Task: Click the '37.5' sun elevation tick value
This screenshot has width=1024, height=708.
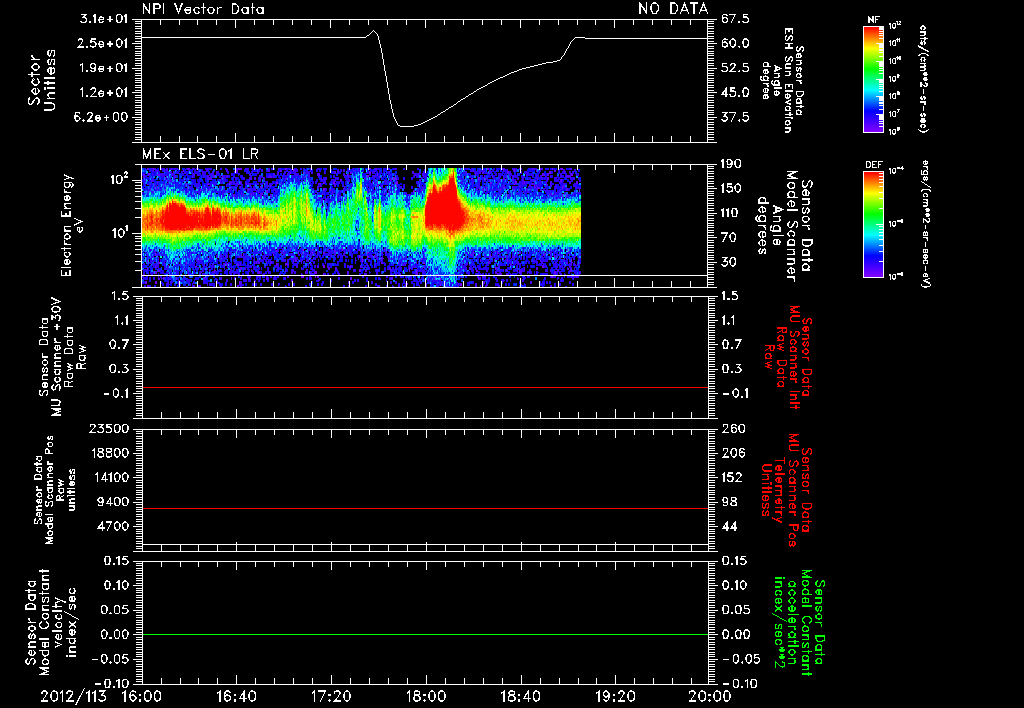Action: click(735, 118)
